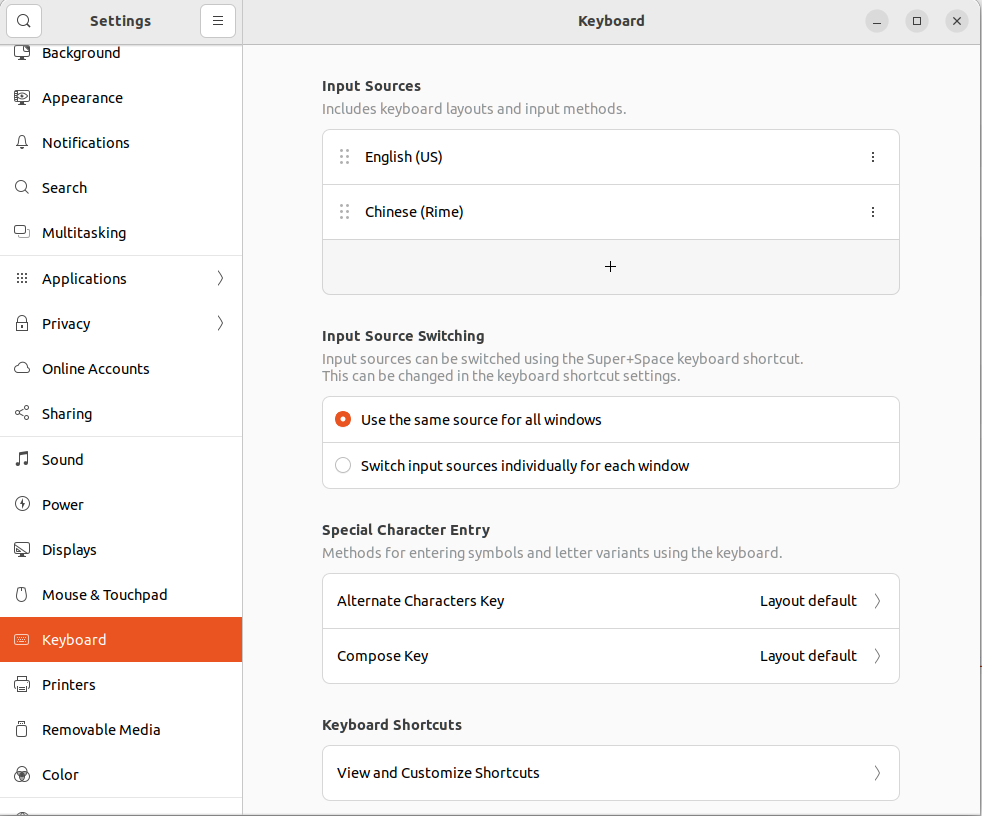Open View and Customize Shortcuts
This screenshot has width=982, height=816.
coord(611,773)
